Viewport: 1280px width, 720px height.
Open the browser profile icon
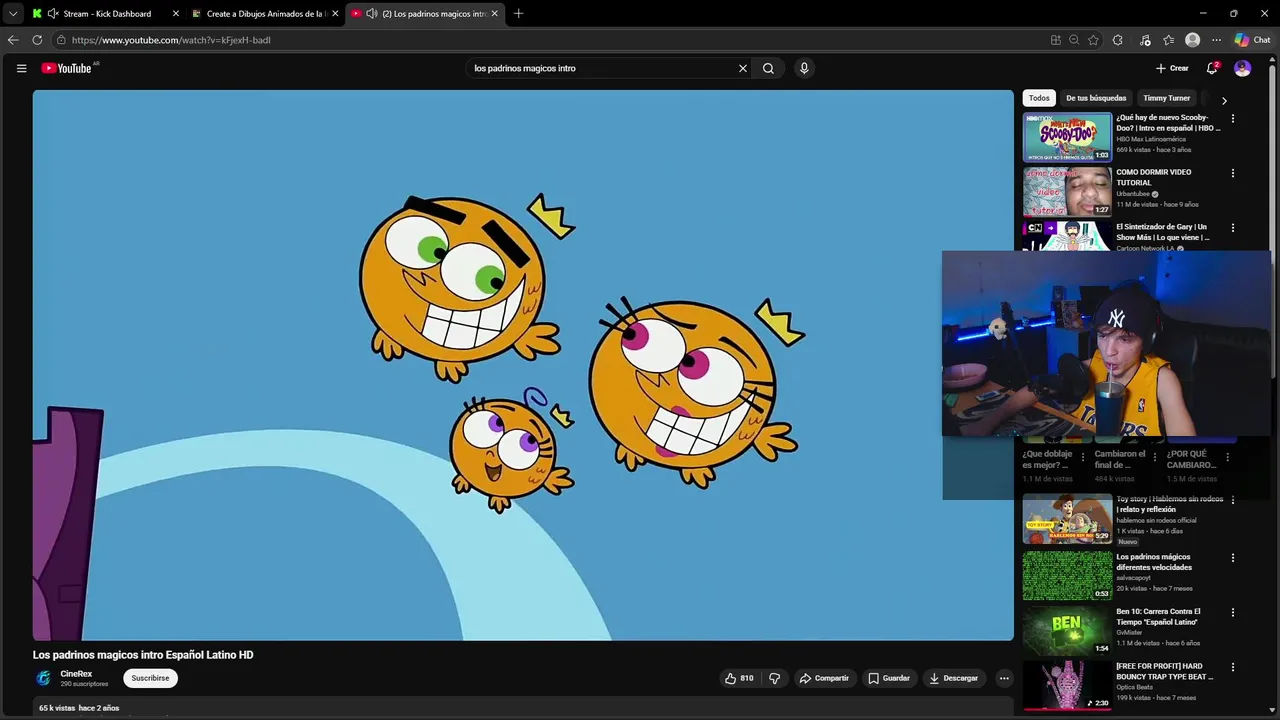click(1192, 40)
